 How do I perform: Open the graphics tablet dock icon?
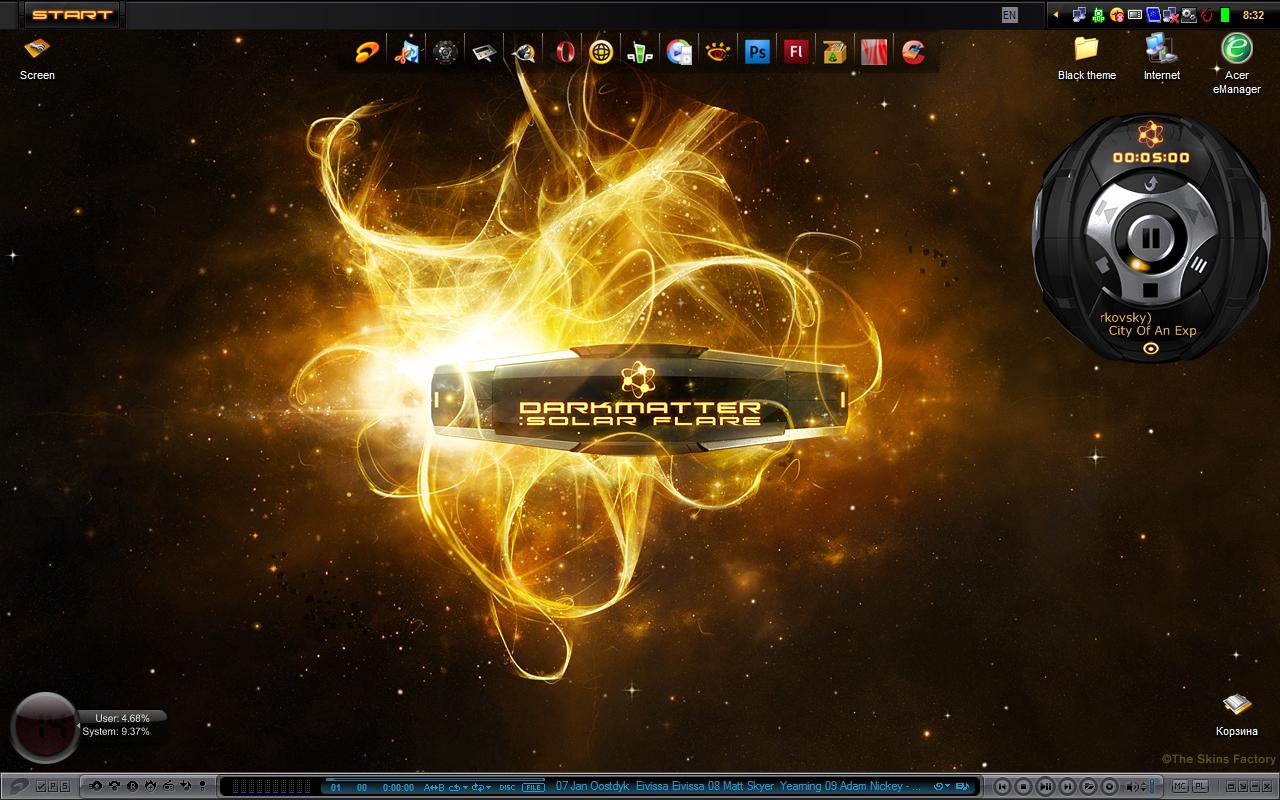(485, 51)
